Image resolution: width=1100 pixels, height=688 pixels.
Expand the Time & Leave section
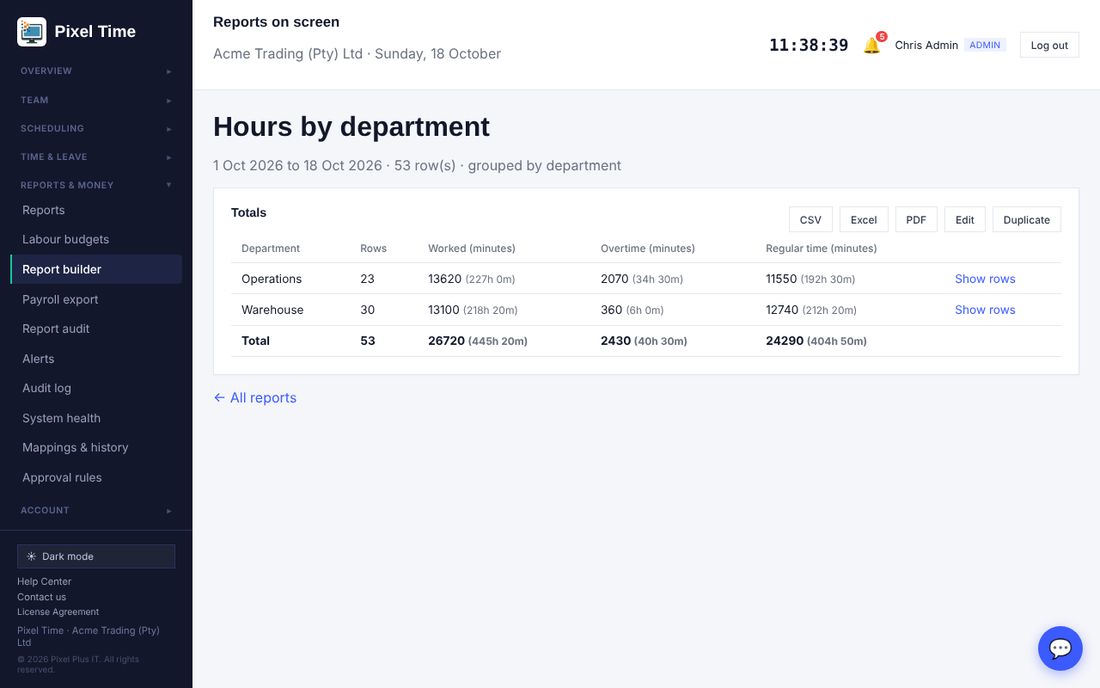point(96,157)
